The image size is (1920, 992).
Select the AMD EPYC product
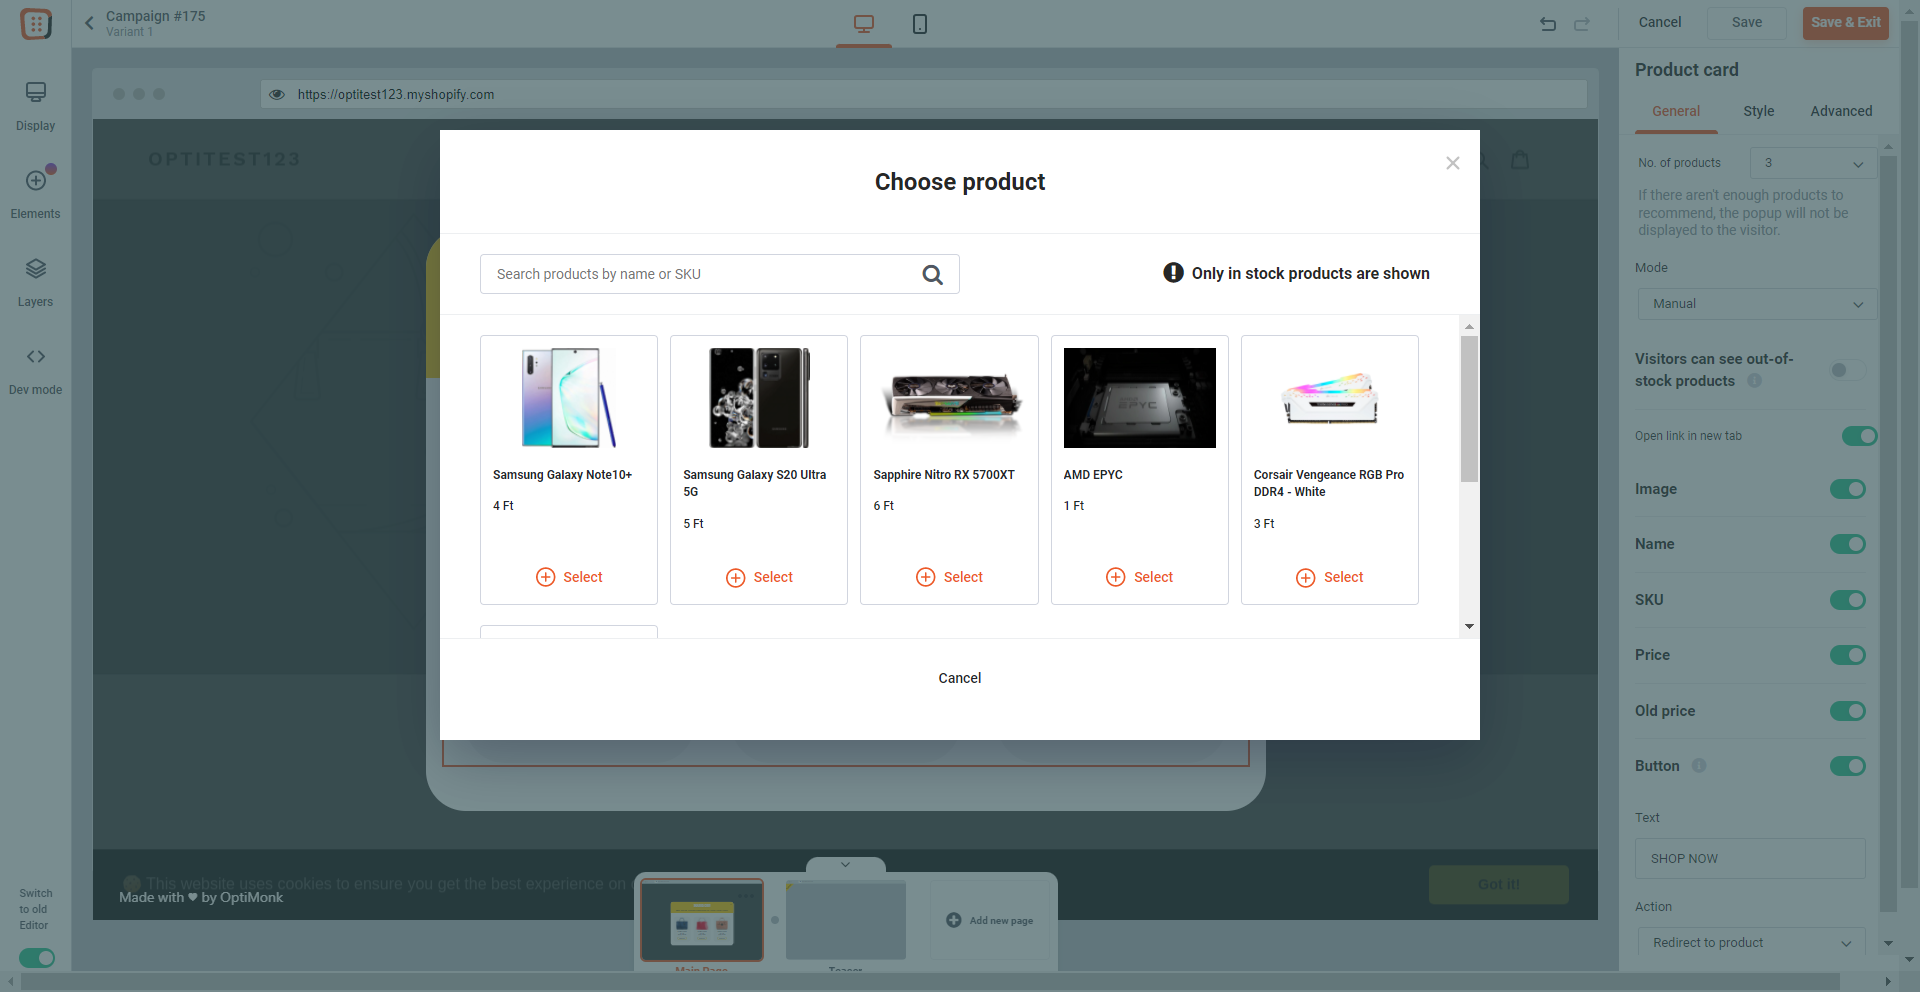pyautogui.click(x=1140, y=577)
